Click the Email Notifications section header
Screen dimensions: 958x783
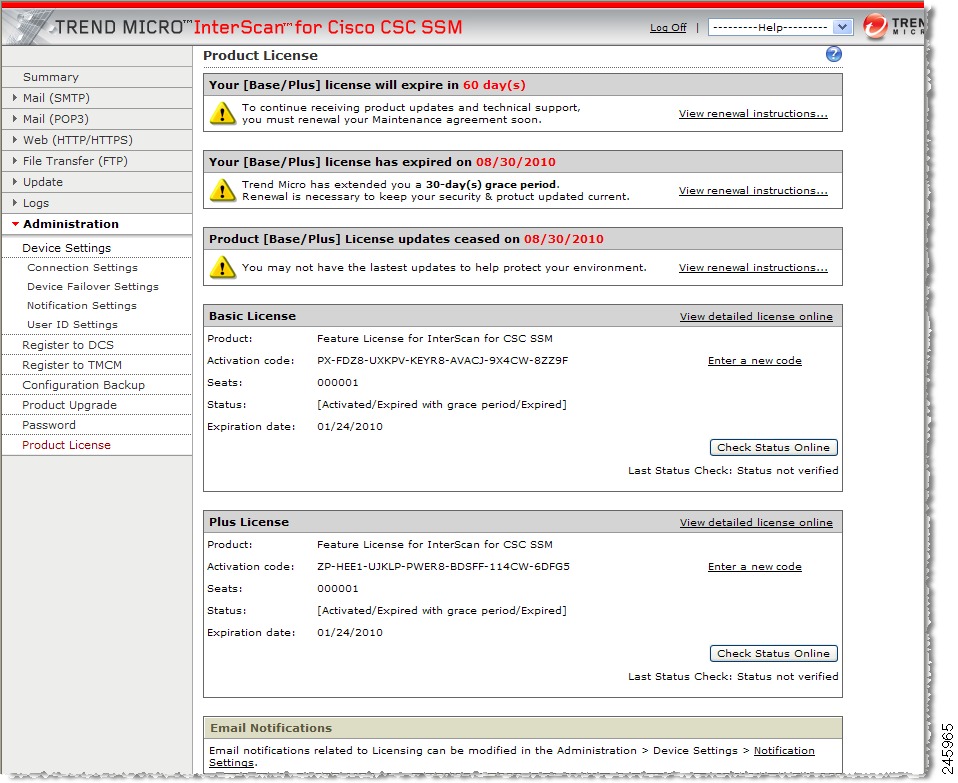pos(522,728)
